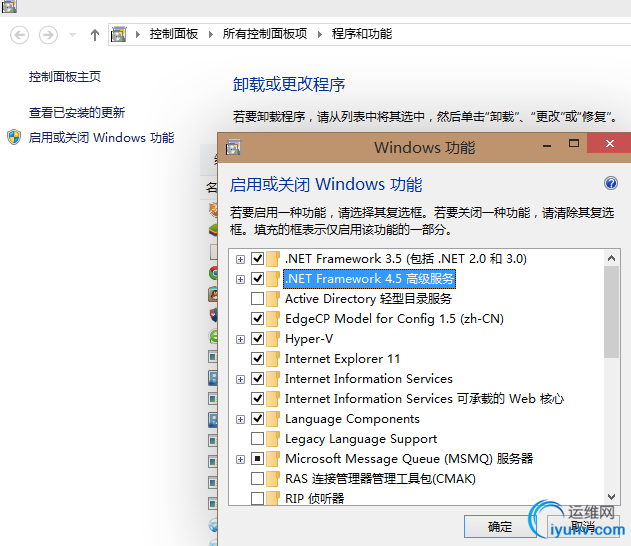This screenshot has height=546, width=631.
Task: Click the Windows 功能 title bar icon
Action: [x=233, y=147]
